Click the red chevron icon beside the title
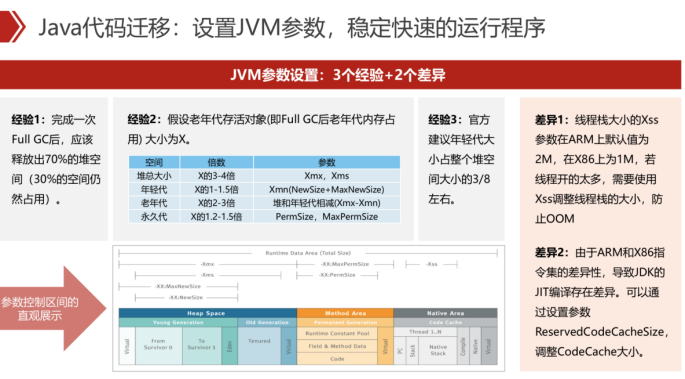 [12, 27]
